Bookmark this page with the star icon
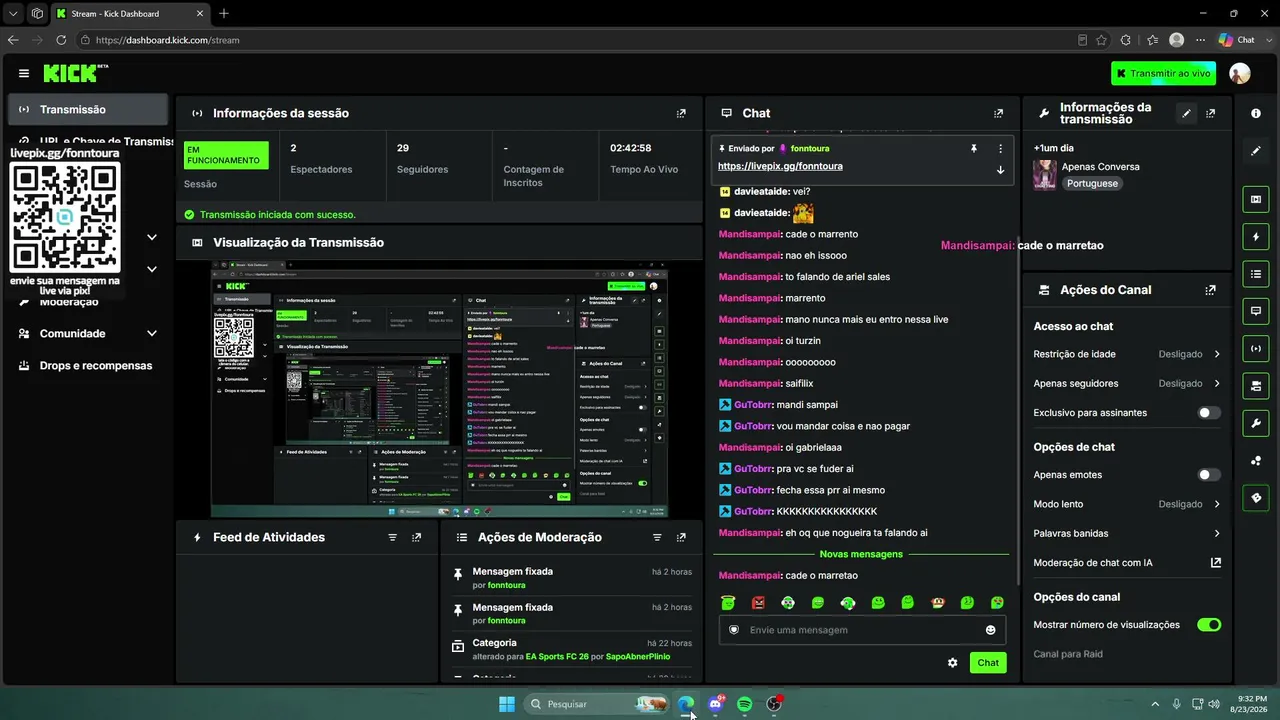 coord(1101,40)
